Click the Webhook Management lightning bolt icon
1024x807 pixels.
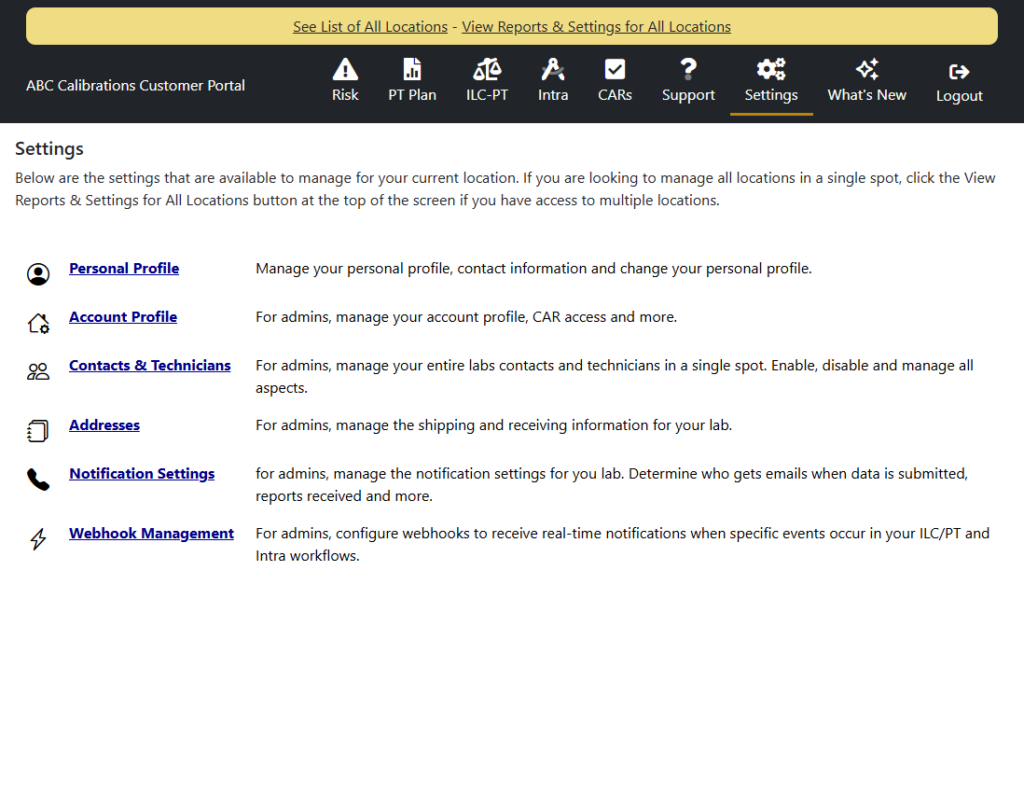(x=38, y=540)
